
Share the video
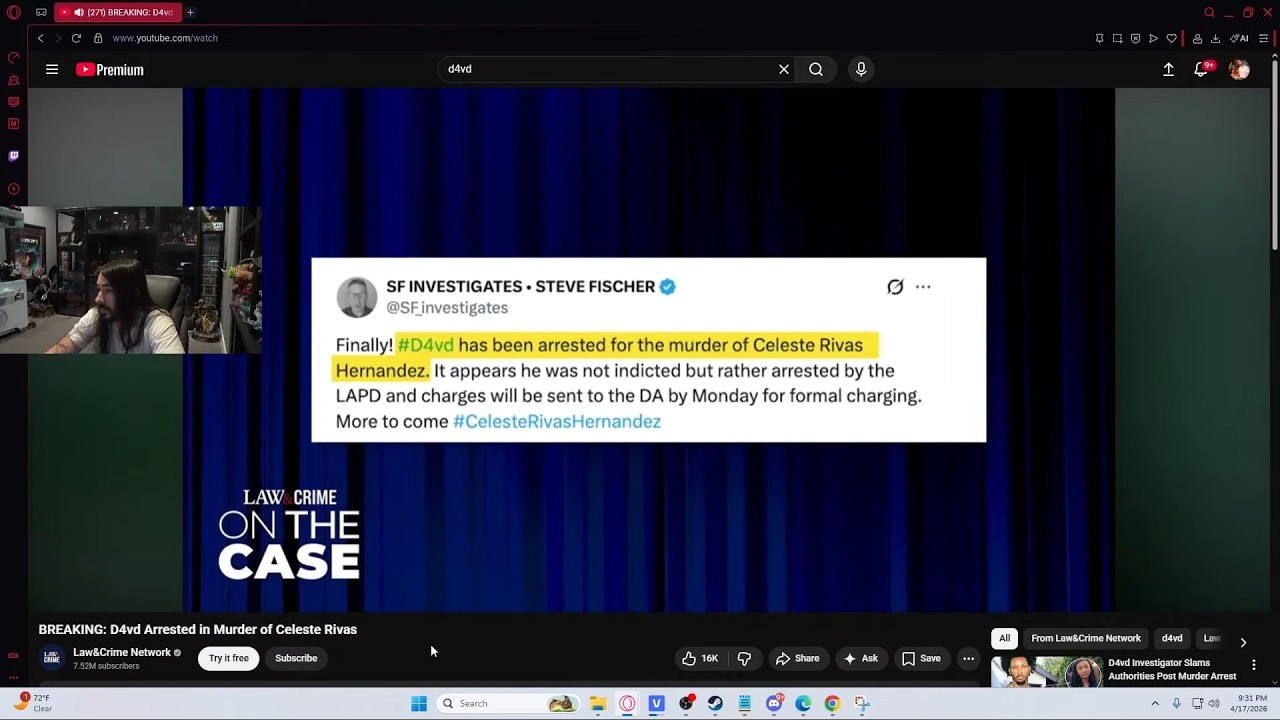[797, 658]
